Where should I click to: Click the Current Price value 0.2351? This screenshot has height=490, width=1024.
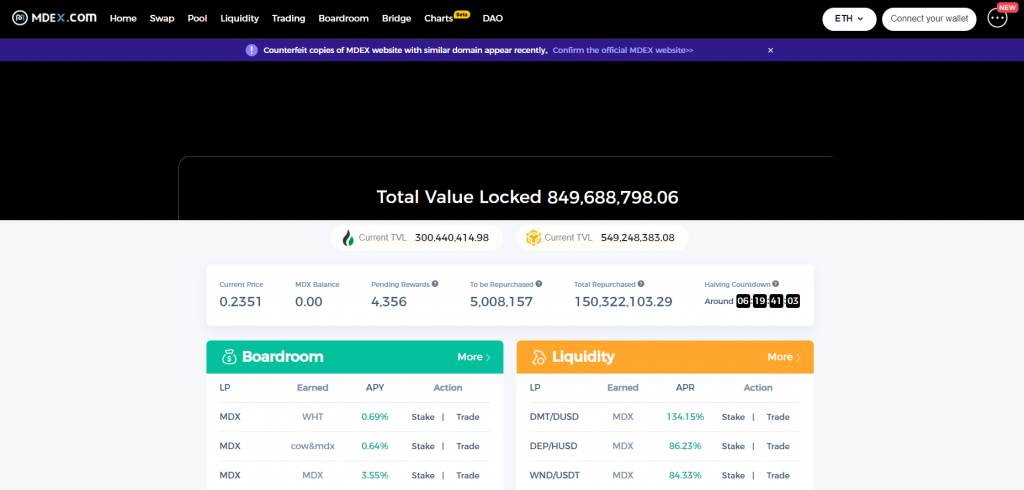tap(240, 302)
